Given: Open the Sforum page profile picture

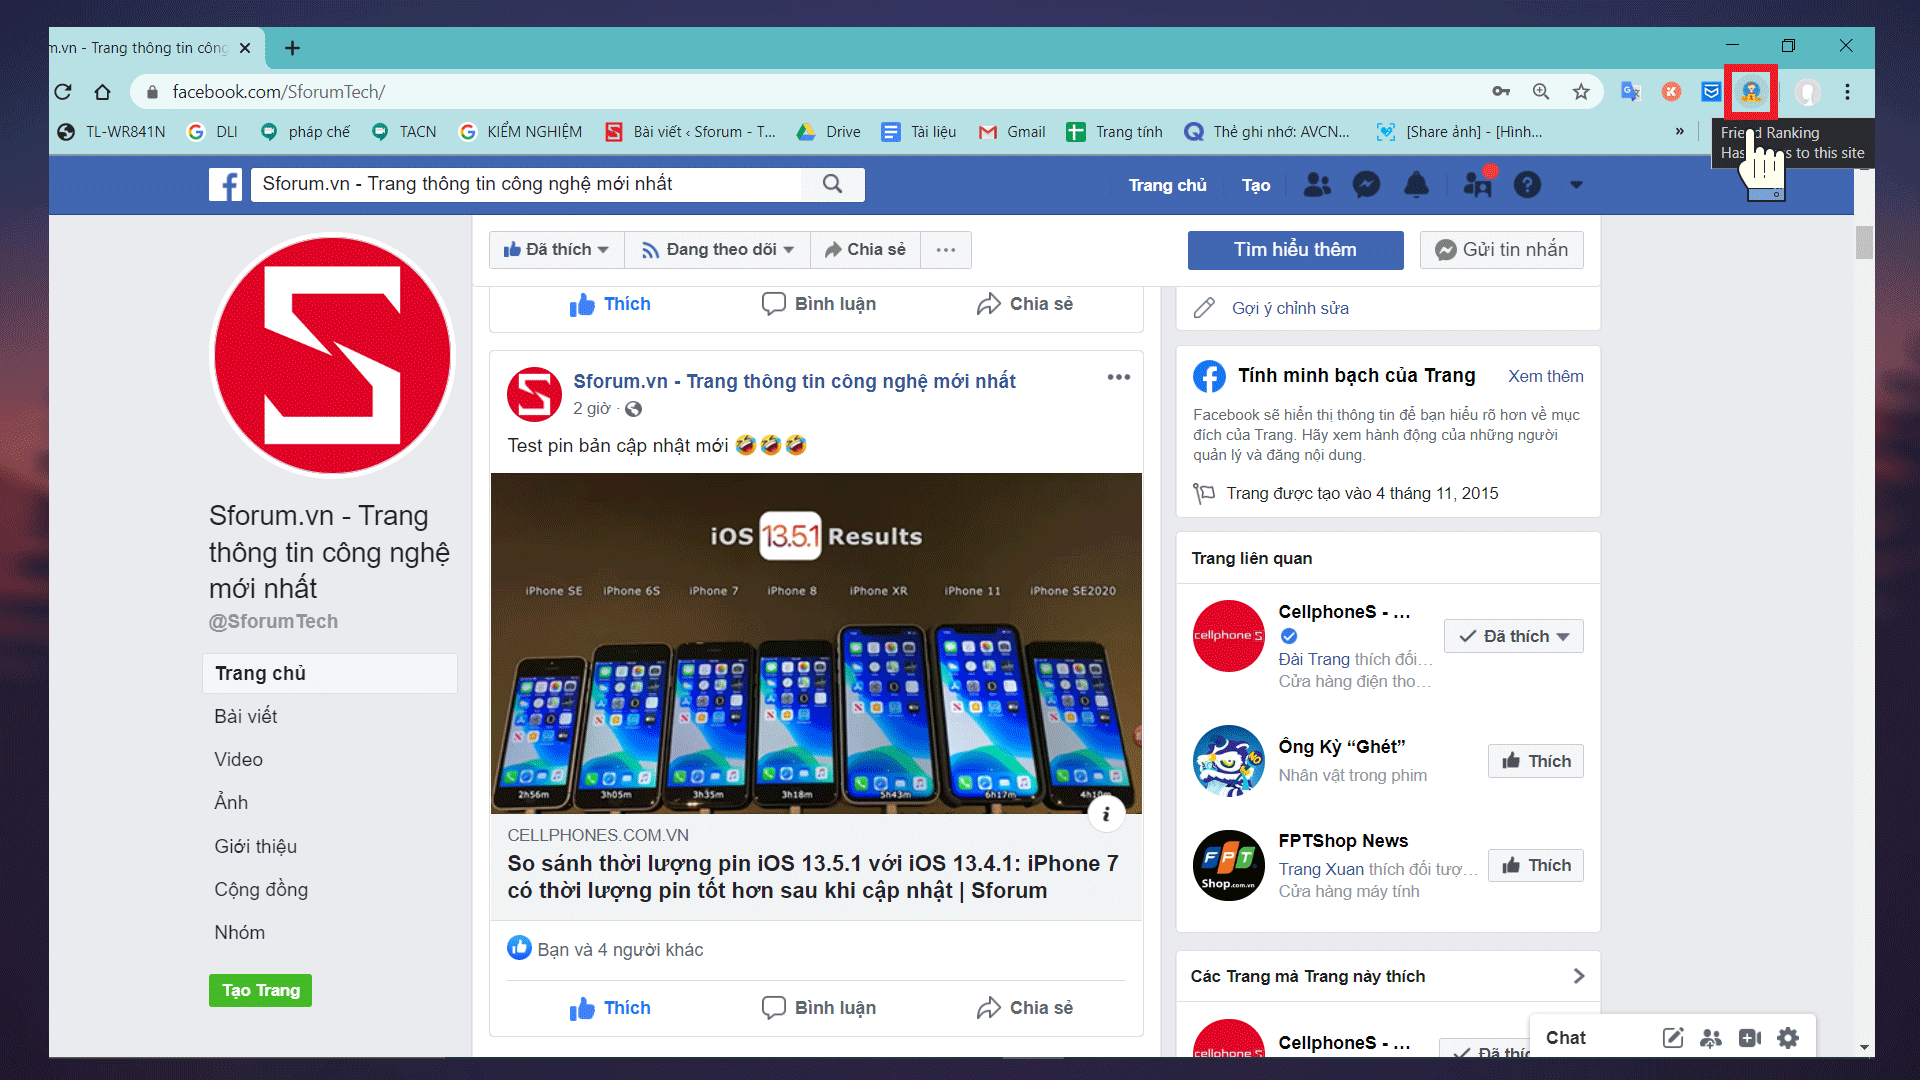Looking at the screenshot, I should click(332, 355).
